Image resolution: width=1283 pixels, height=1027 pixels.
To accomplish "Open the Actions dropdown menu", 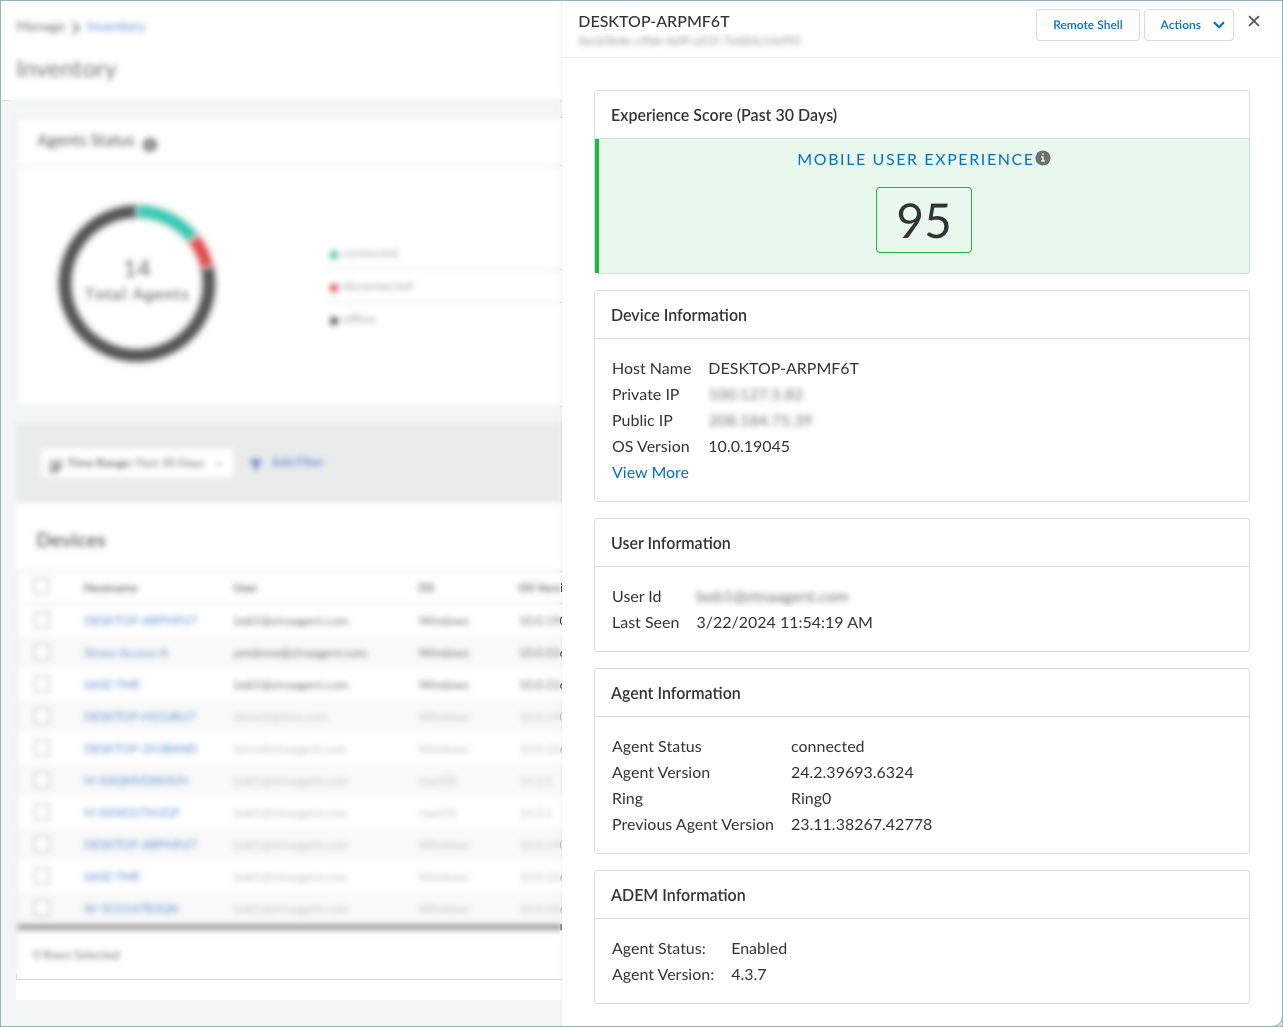I will (x=1189, y=25).
